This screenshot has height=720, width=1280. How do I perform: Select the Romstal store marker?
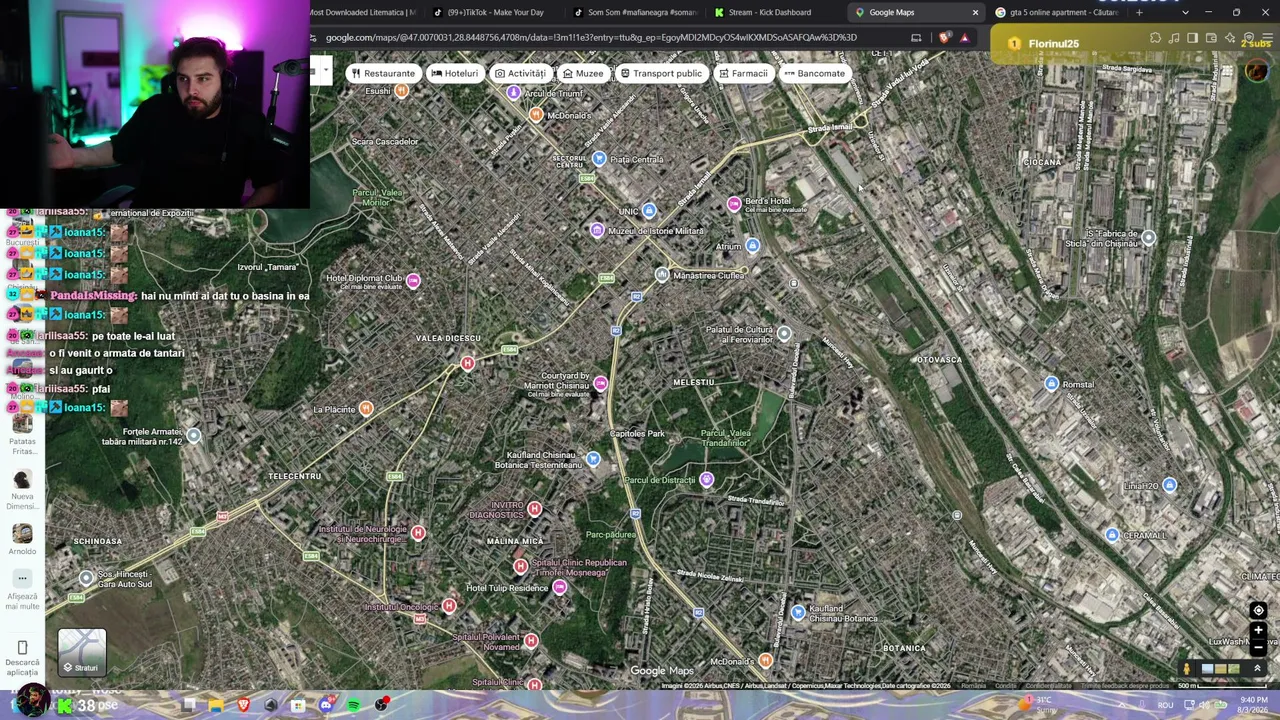tap(1051, 384)
